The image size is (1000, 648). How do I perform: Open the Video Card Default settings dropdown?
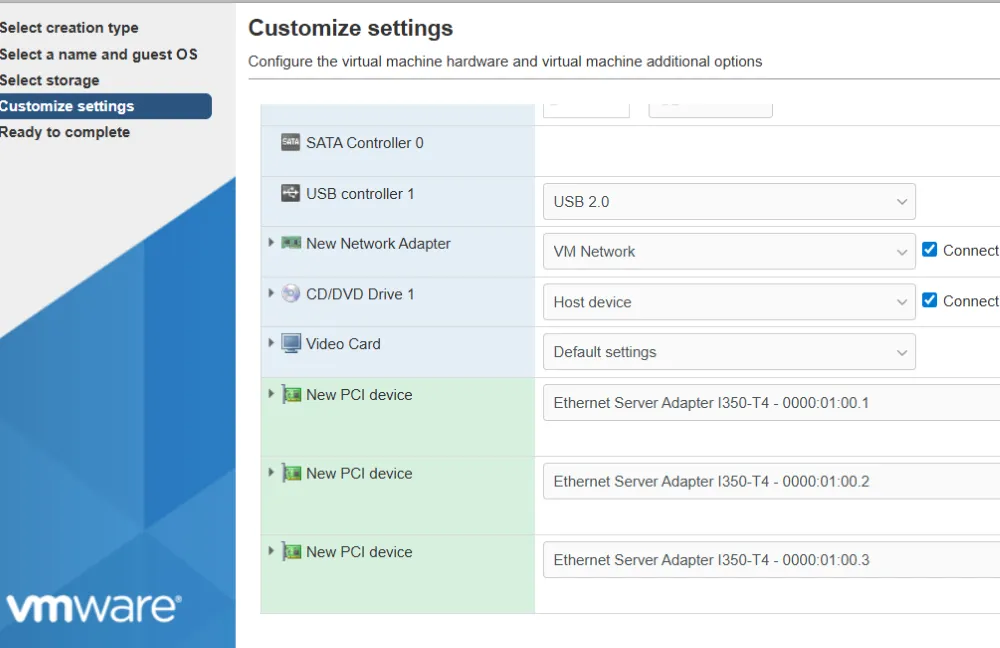click(x=729, y=352)
